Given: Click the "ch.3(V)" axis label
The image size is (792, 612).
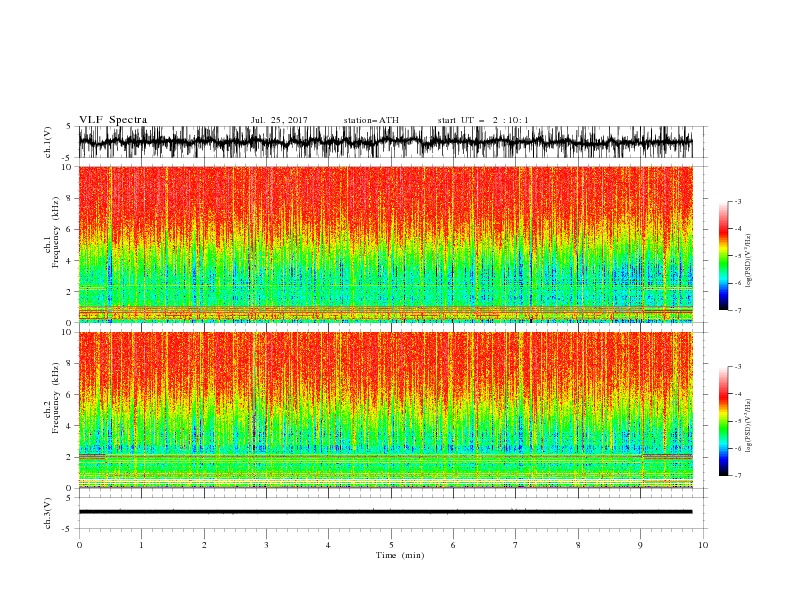Looking at the screenshot, I should click(48, 513).
